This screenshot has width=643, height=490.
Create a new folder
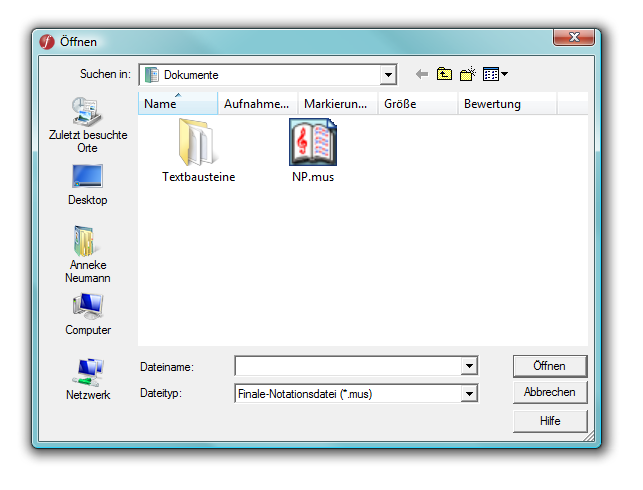pos(467,74)
